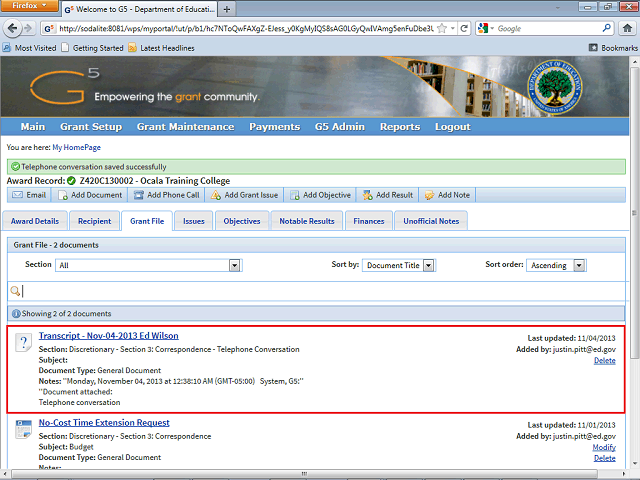Viewport: 640px width, 480px height.
Task: Open the Reports menu
Action: 400,127
